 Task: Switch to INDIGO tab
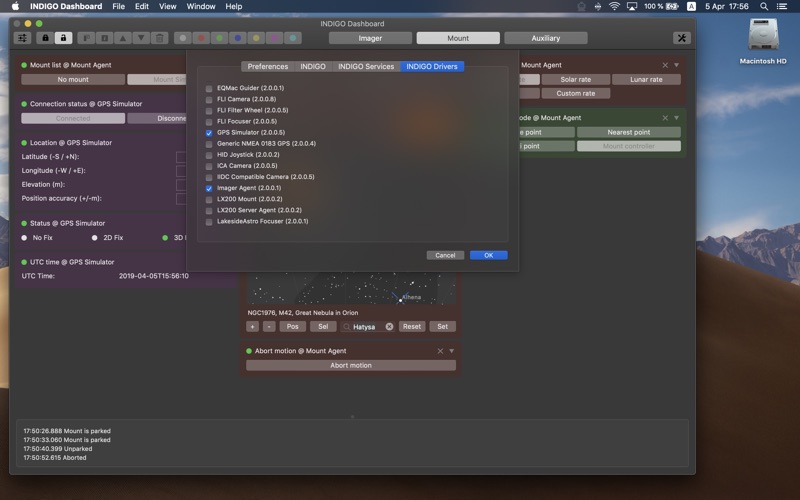[313, 66]
